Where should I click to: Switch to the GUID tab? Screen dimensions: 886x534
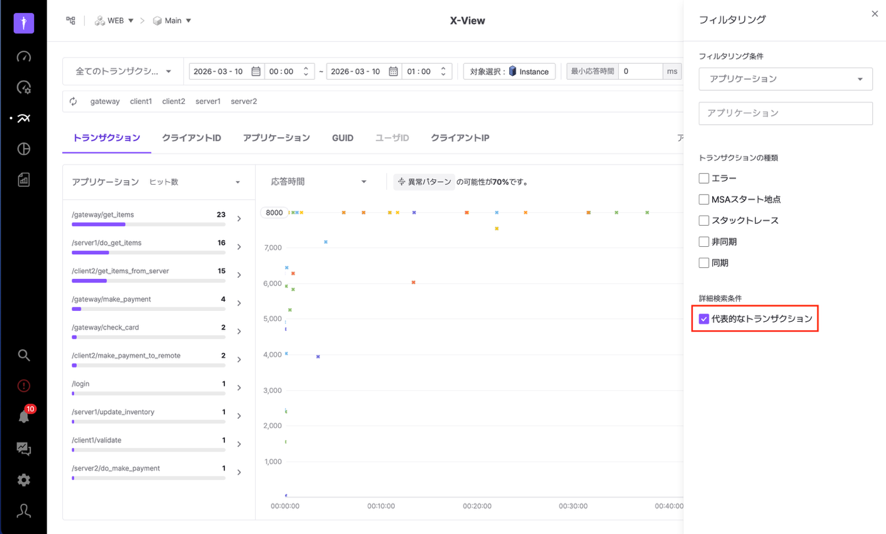(x=342, y=138)
